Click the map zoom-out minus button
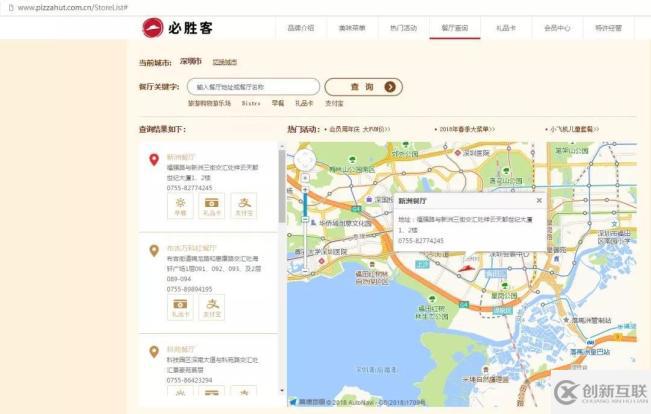 305,271
